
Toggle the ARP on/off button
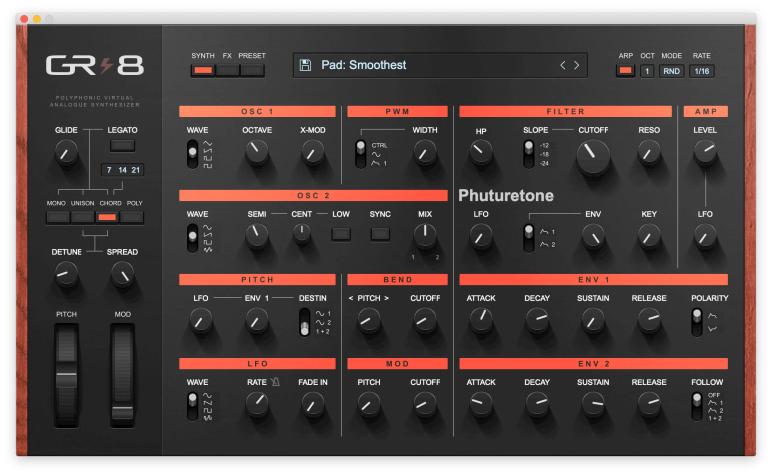pyautogui.click(x=625, y=71)
